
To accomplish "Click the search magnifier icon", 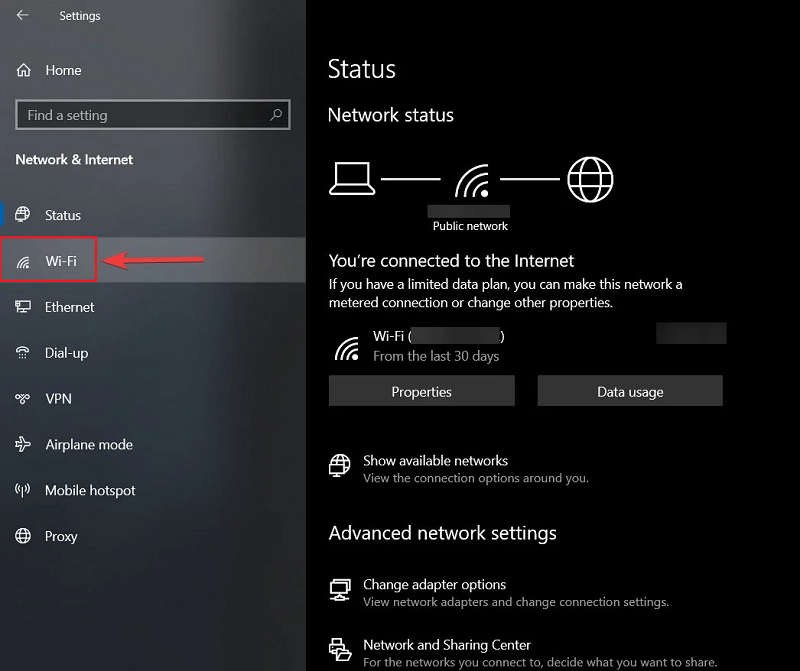I will point(277,115).
